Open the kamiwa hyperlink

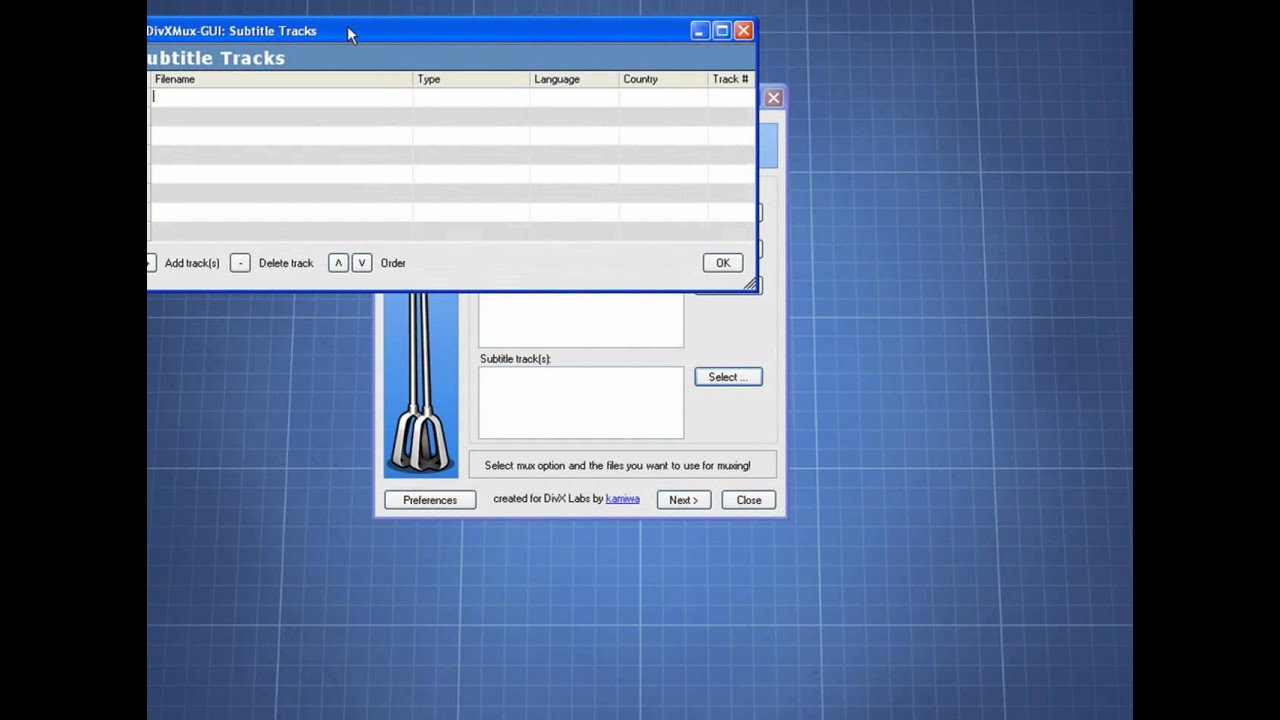(622, 499)
